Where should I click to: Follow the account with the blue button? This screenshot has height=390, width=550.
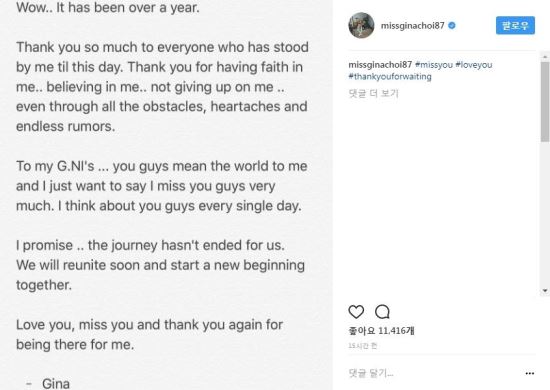(515, 25)
